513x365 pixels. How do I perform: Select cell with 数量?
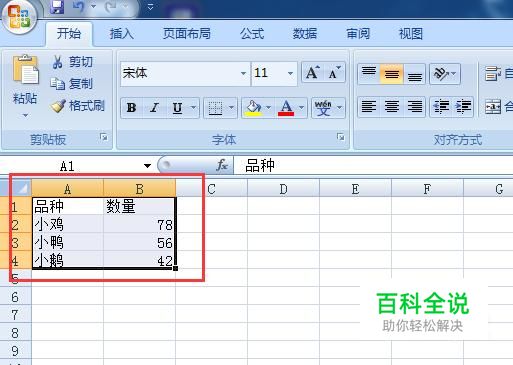click(139, 206)
